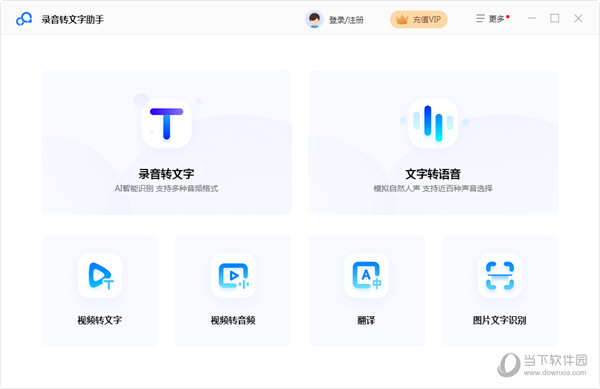This screenshot has height=389, width=600.
Task: Open the 文字转语音 waveform icon
Action: pos(433,123)
